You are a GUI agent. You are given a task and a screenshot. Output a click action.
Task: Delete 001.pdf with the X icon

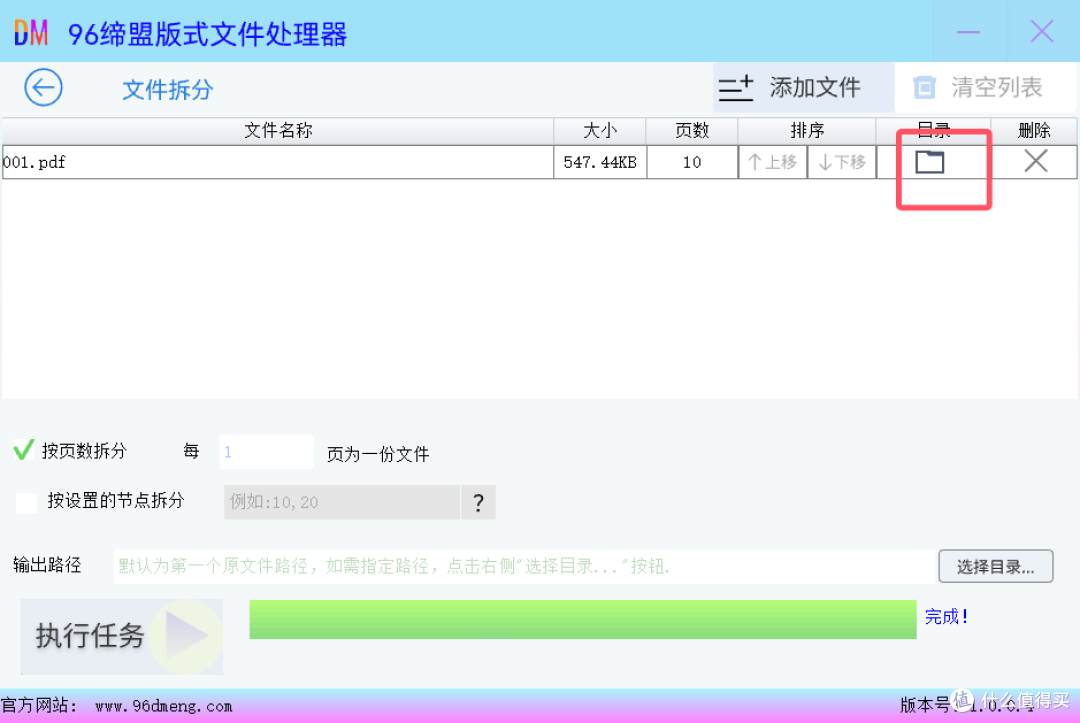point(1035,161)
